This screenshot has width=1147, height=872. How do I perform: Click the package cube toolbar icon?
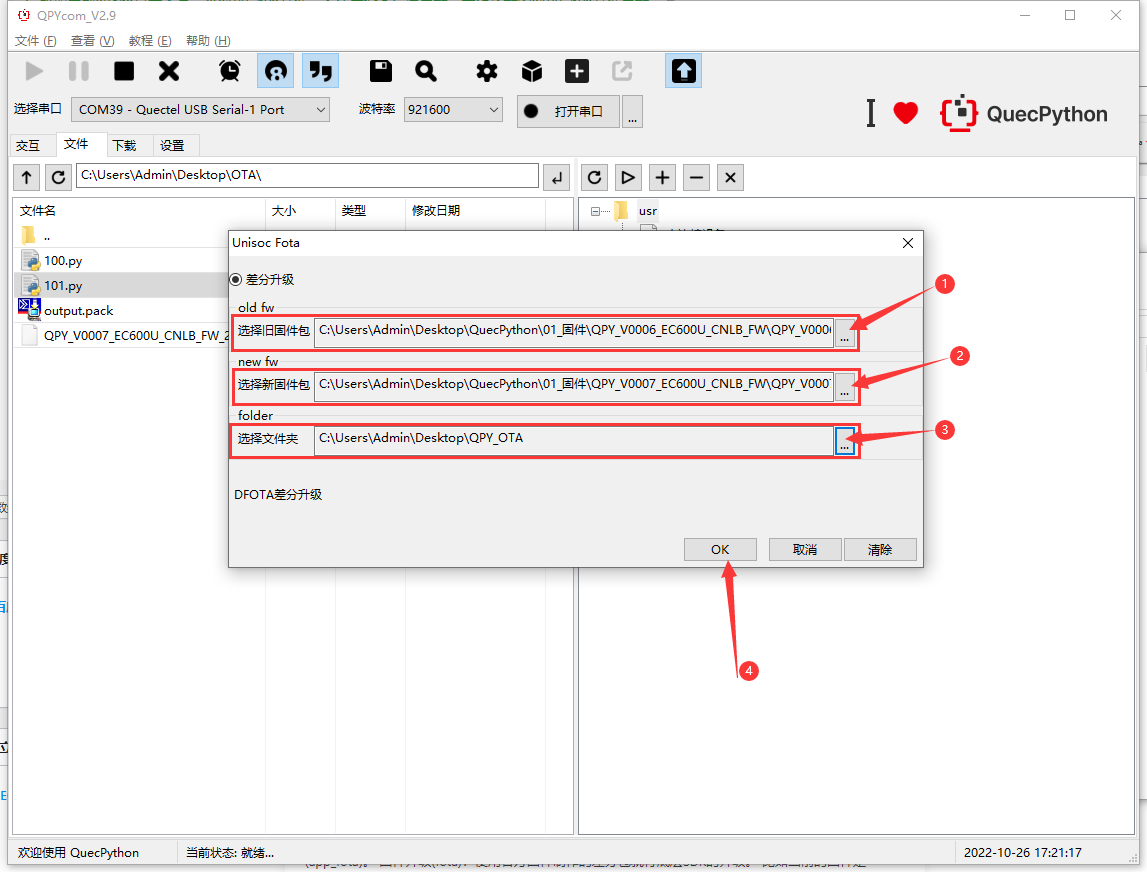[532, 71]
